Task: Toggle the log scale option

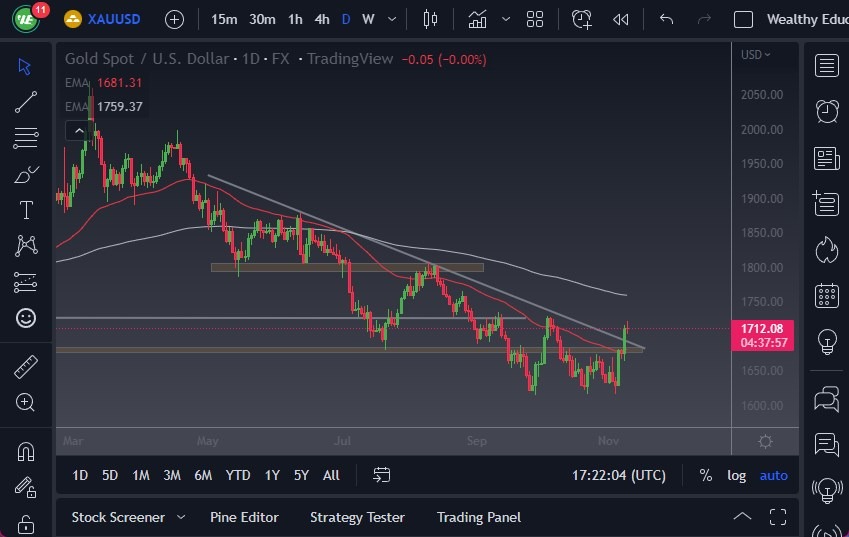Action: tap(737, 475)
